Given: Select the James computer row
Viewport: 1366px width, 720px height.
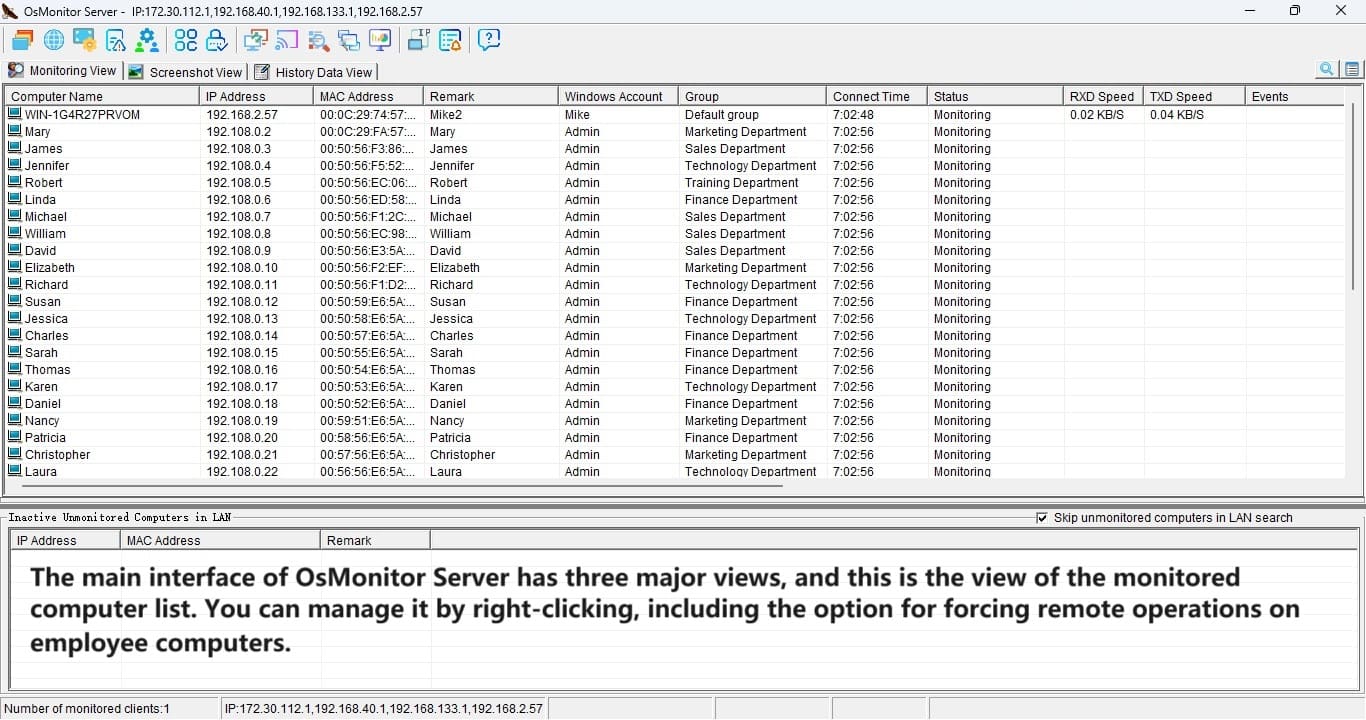Looking at the screenshot, I should pos(675,148).
